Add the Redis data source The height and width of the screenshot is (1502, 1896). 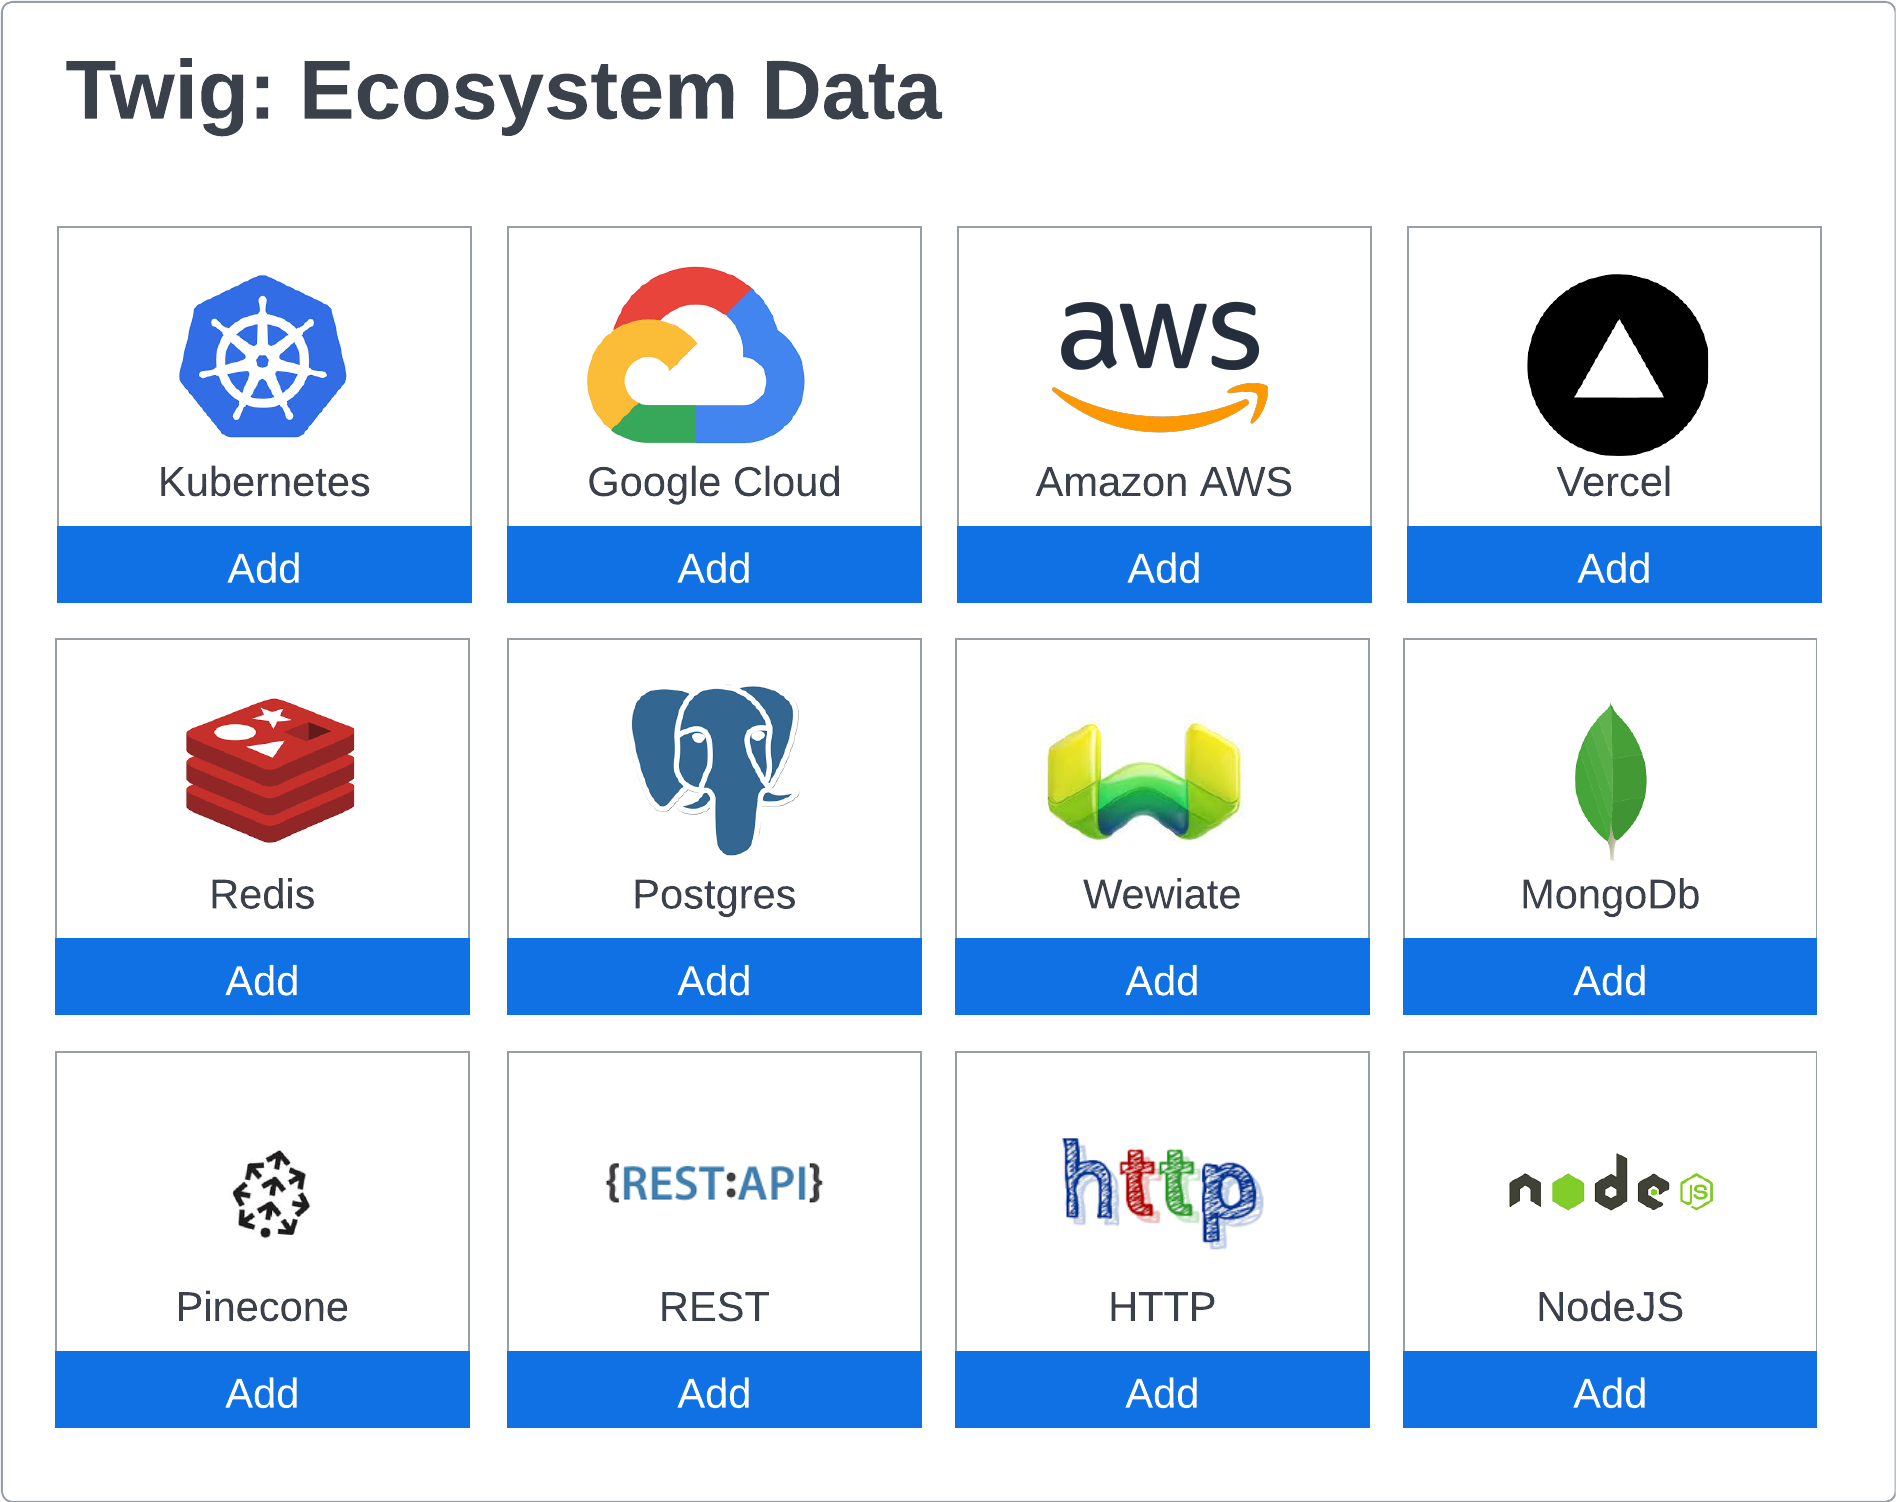point(262,978)
